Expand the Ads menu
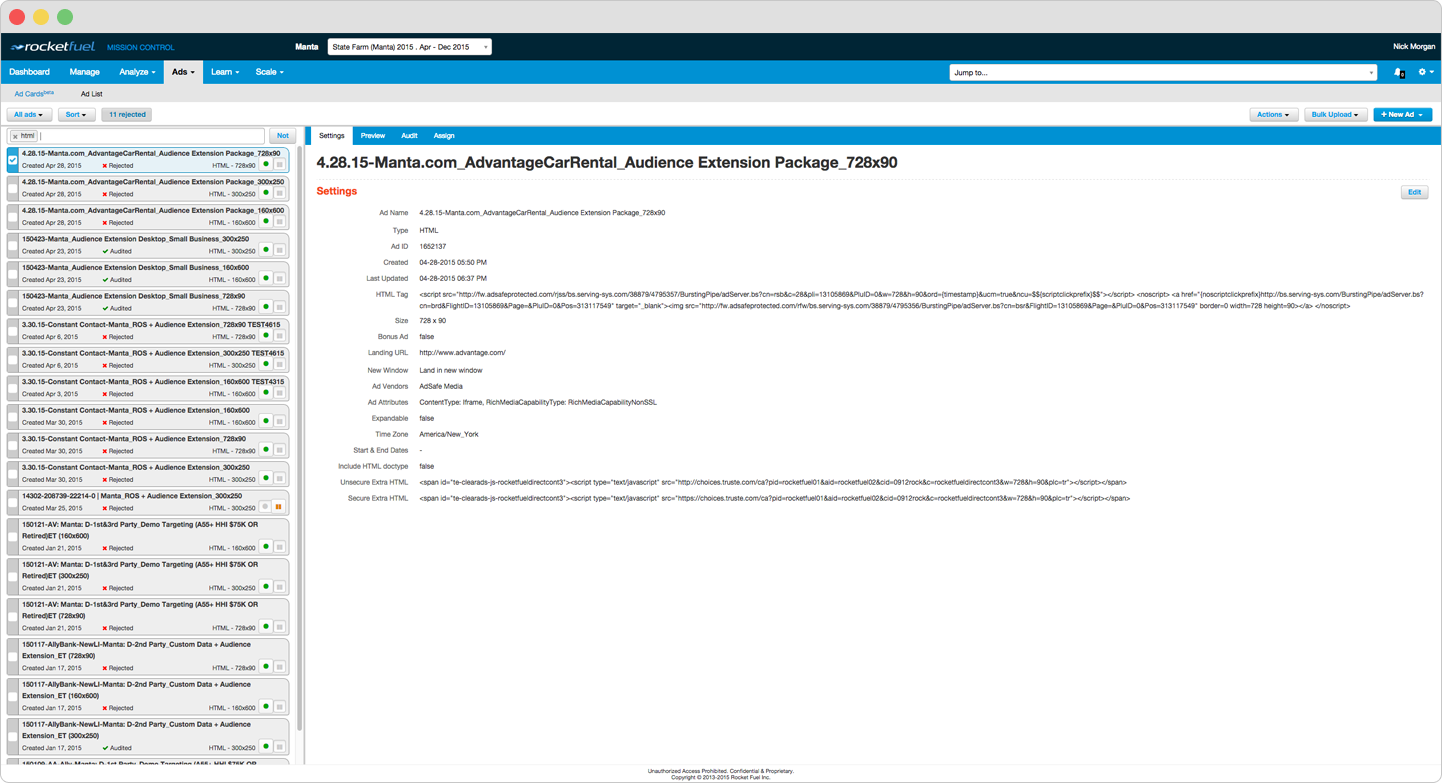1442x783 pixels. tap(183, 72)
